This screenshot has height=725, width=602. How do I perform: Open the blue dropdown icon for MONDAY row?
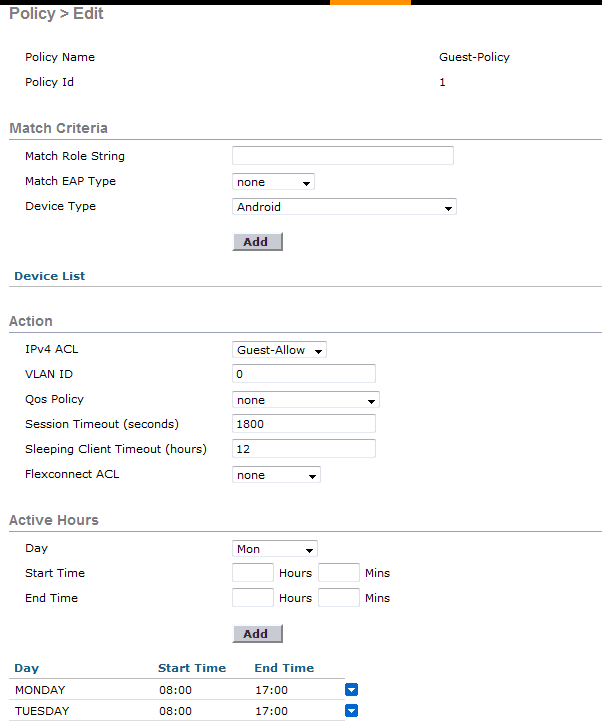(351, 689)
